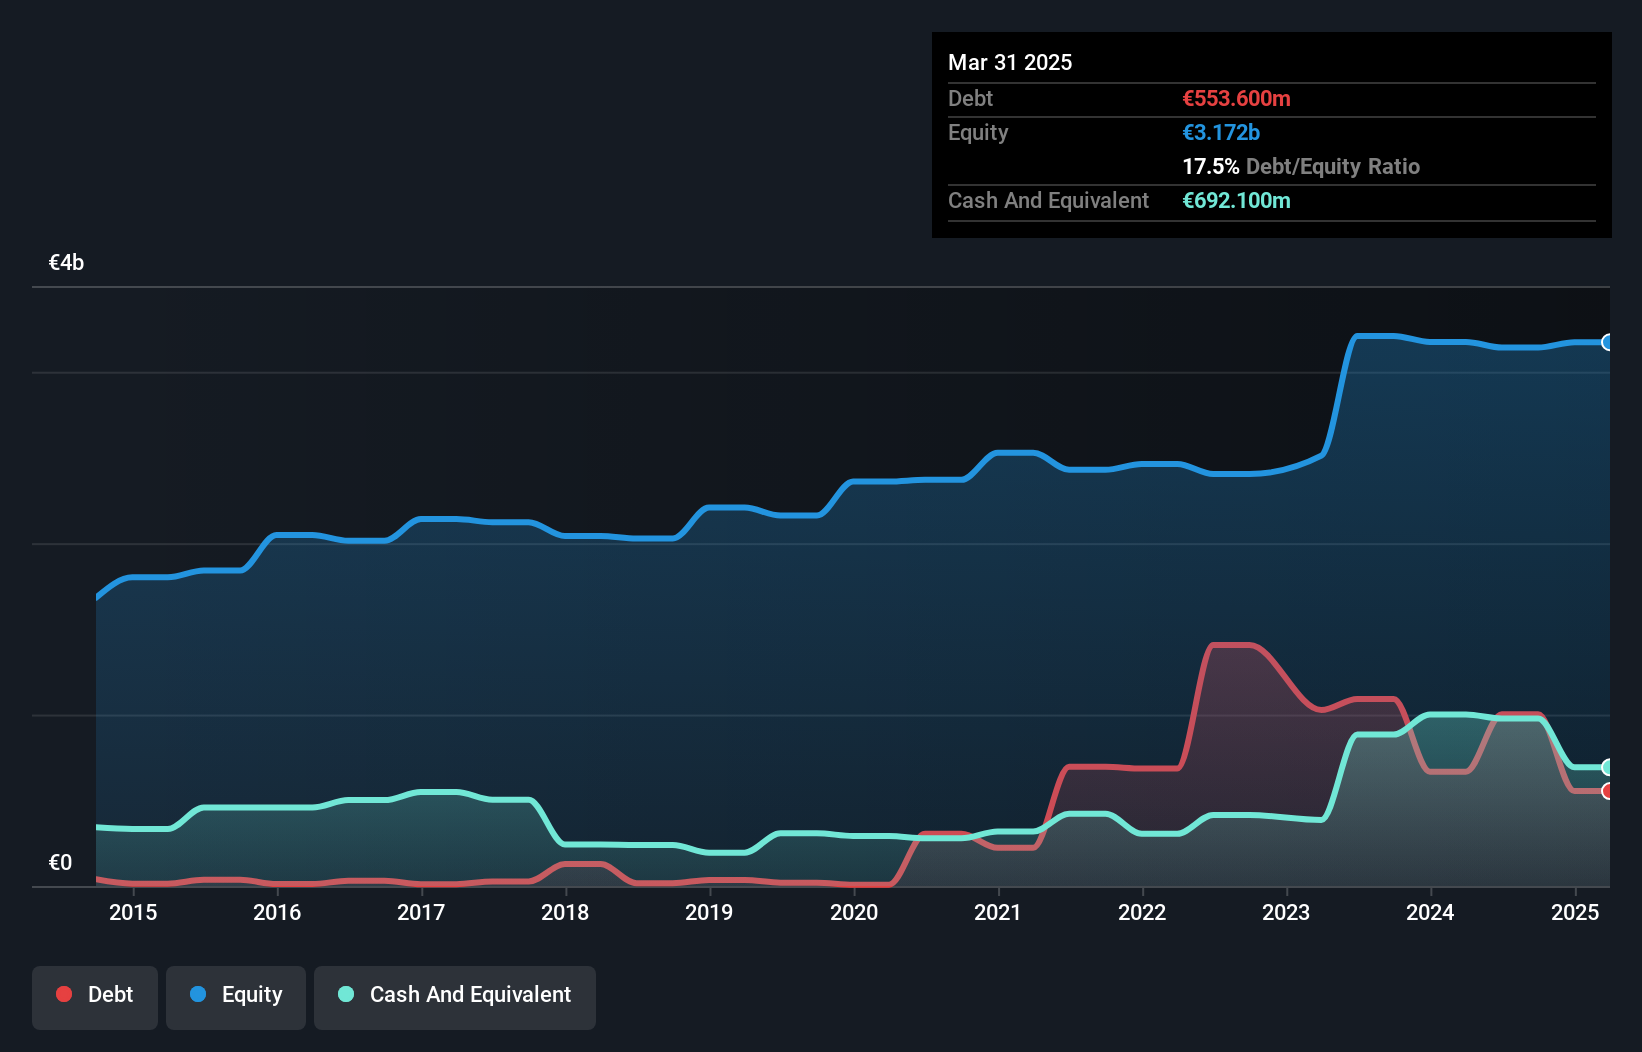Select the 2015 tick on the x-axis
This screenshot has height=1052, width=1642.
pyautogui.click(x=133, y=912)
